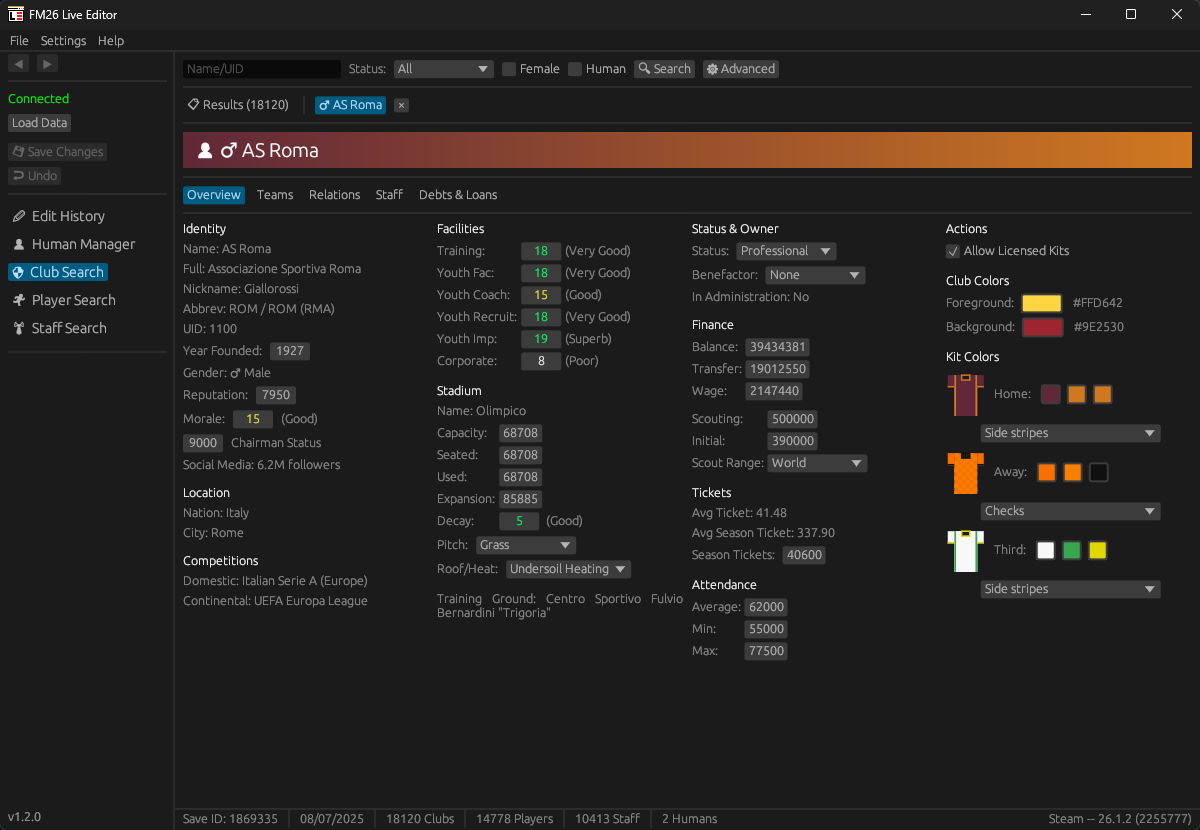This screenshot has height=830, width=1200.
Task: Open the Status filter dropdown
Action: [443, 69]
